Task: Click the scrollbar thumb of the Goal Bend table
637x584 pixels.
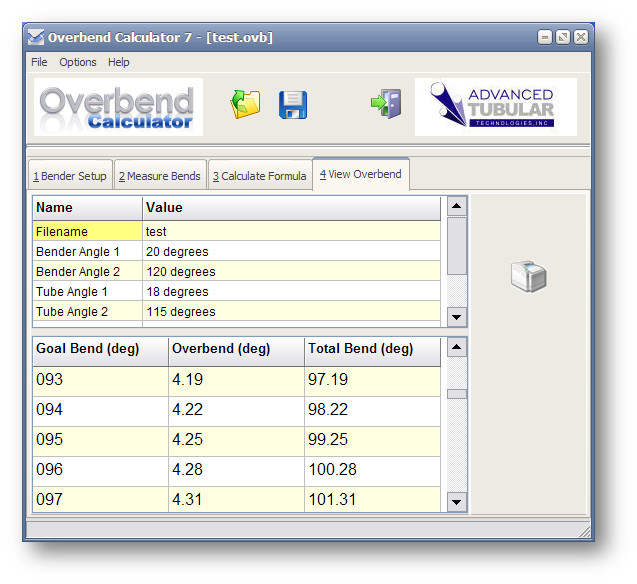Action: click(x=457, y=394)
